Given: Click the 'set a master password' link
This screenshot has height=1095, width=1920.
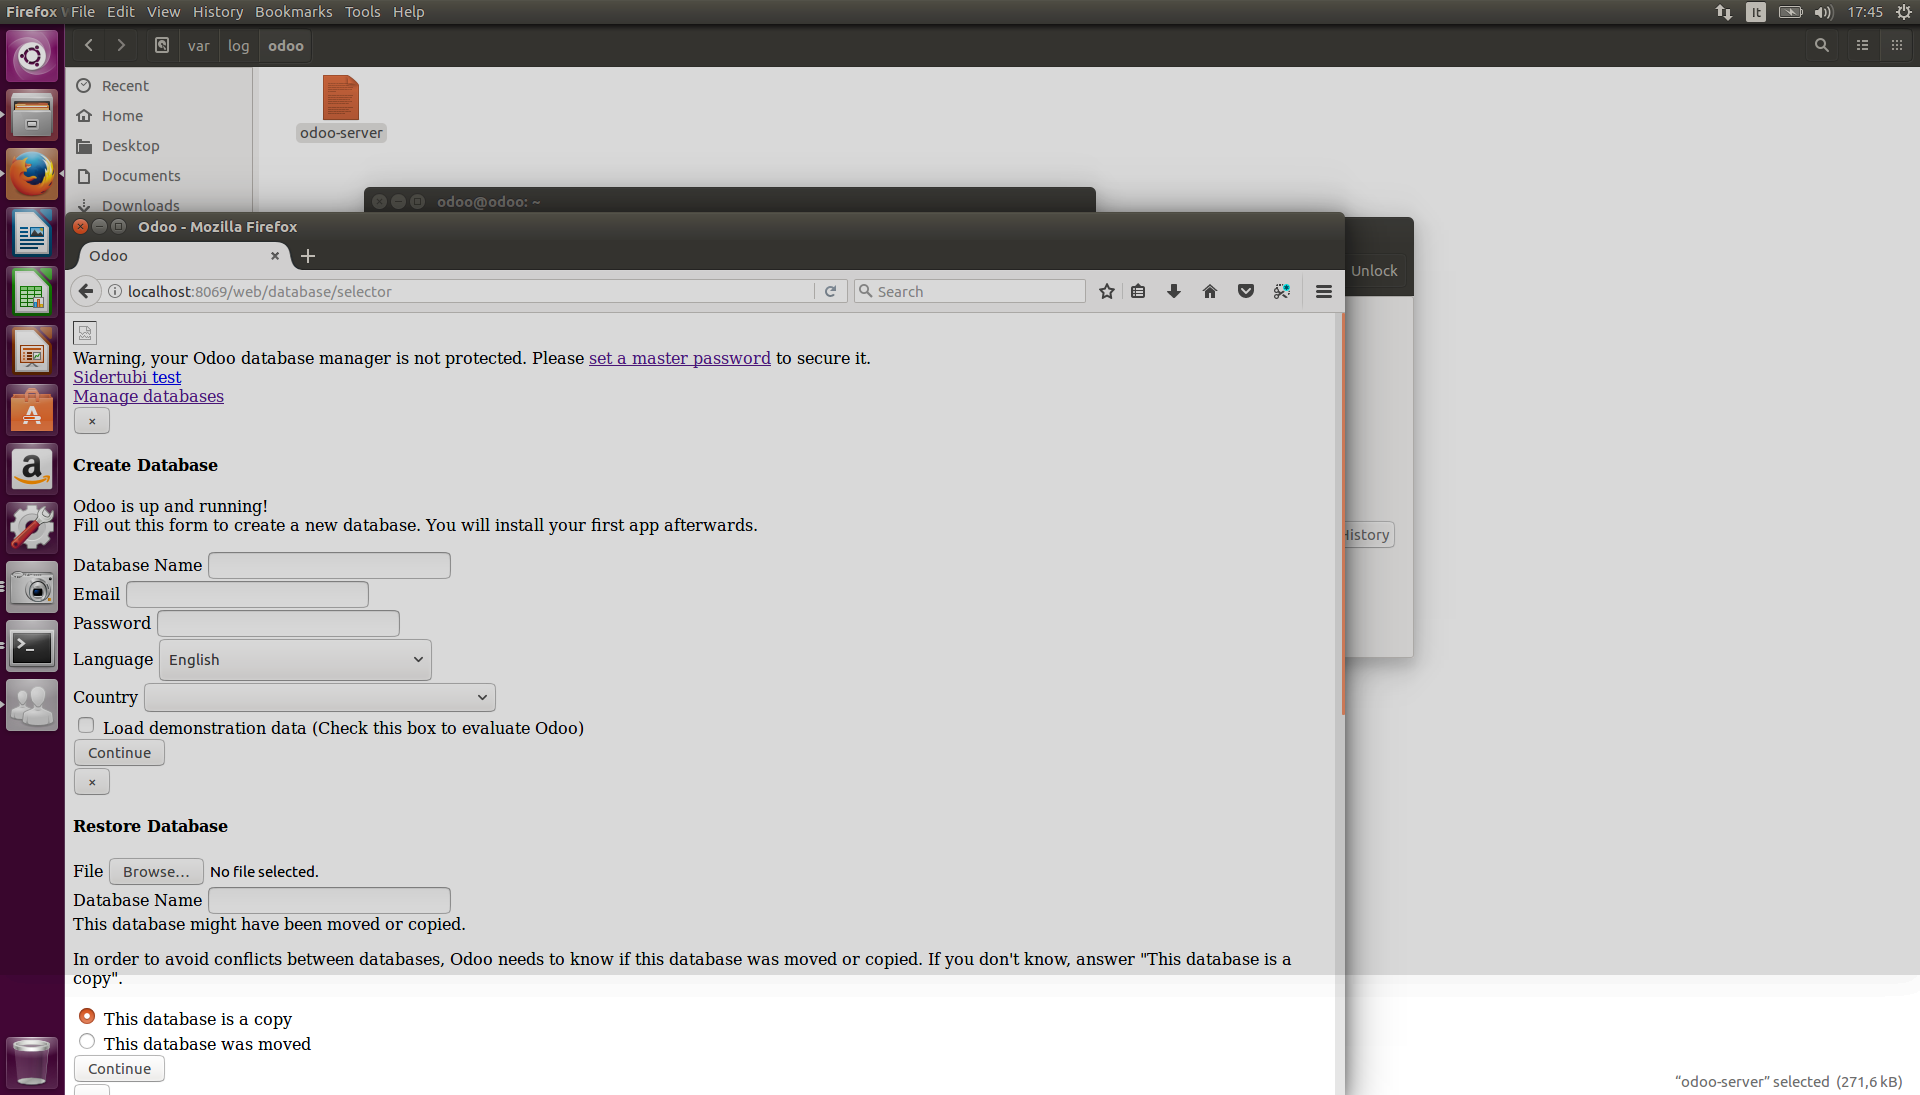Looking at the screenshot, I should pos(679,357).
